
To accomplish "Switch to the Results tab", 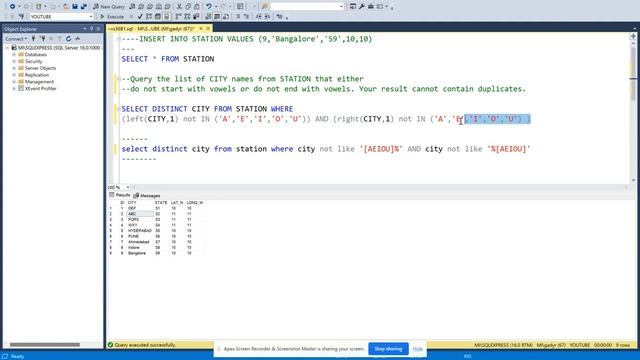I will (x=120, y=196).
